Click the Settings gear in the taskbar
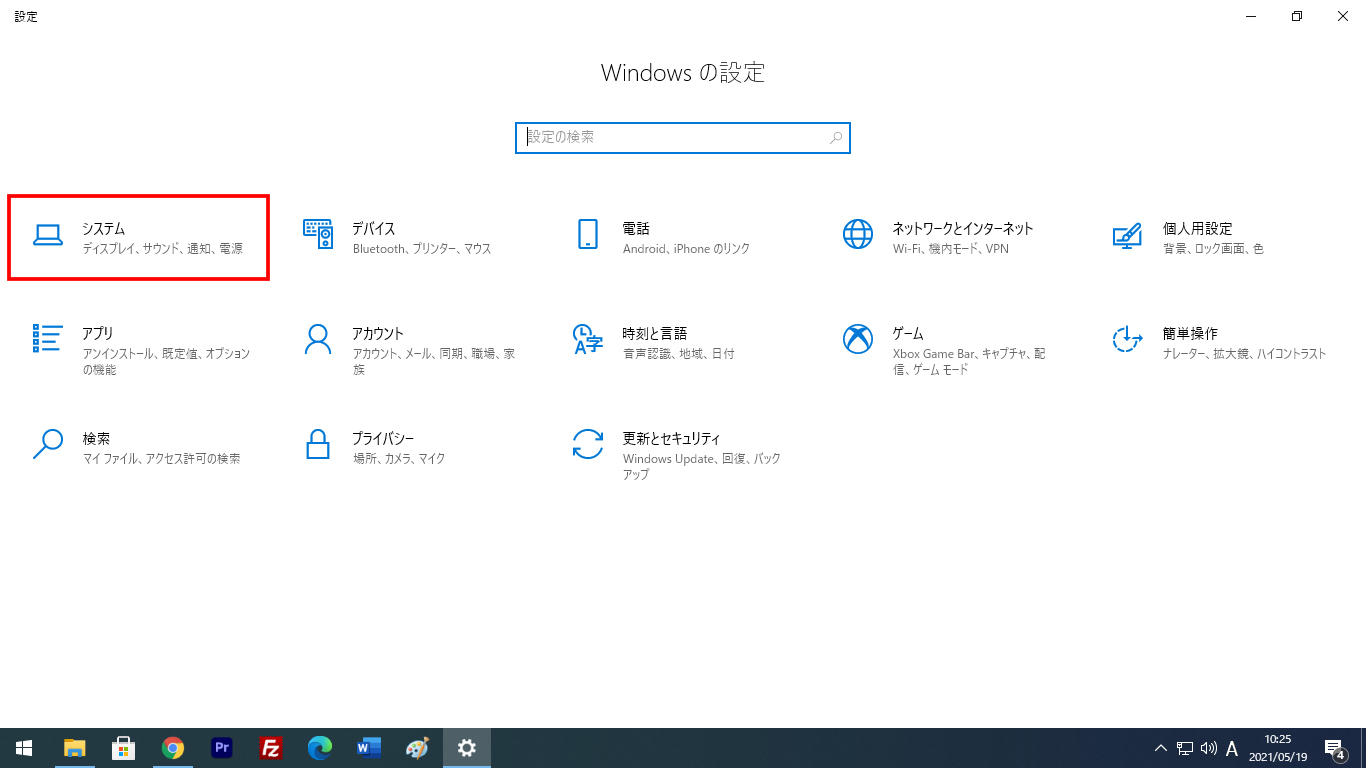Screen dimensions: 1366x768 (467, 748)
